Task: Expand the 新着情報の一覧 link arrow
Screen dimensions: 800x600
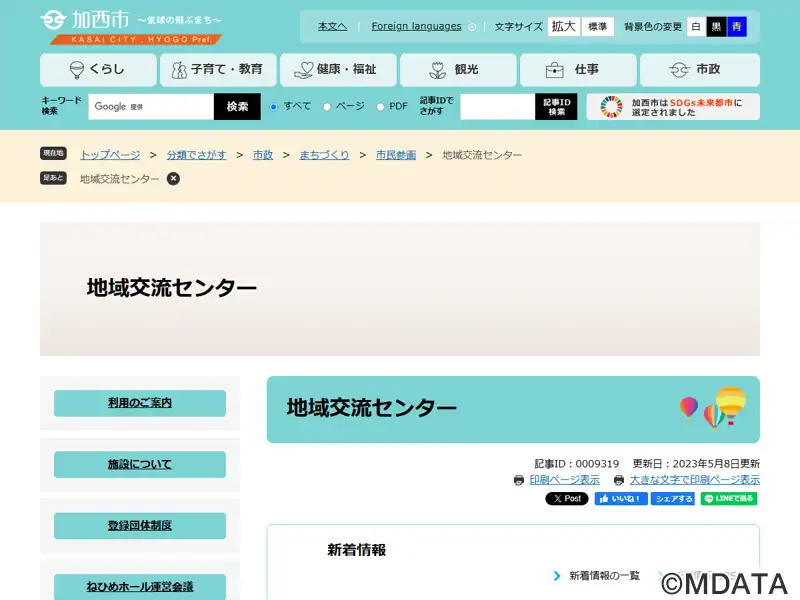Action: pyautogui.click(x=557, y=576)
